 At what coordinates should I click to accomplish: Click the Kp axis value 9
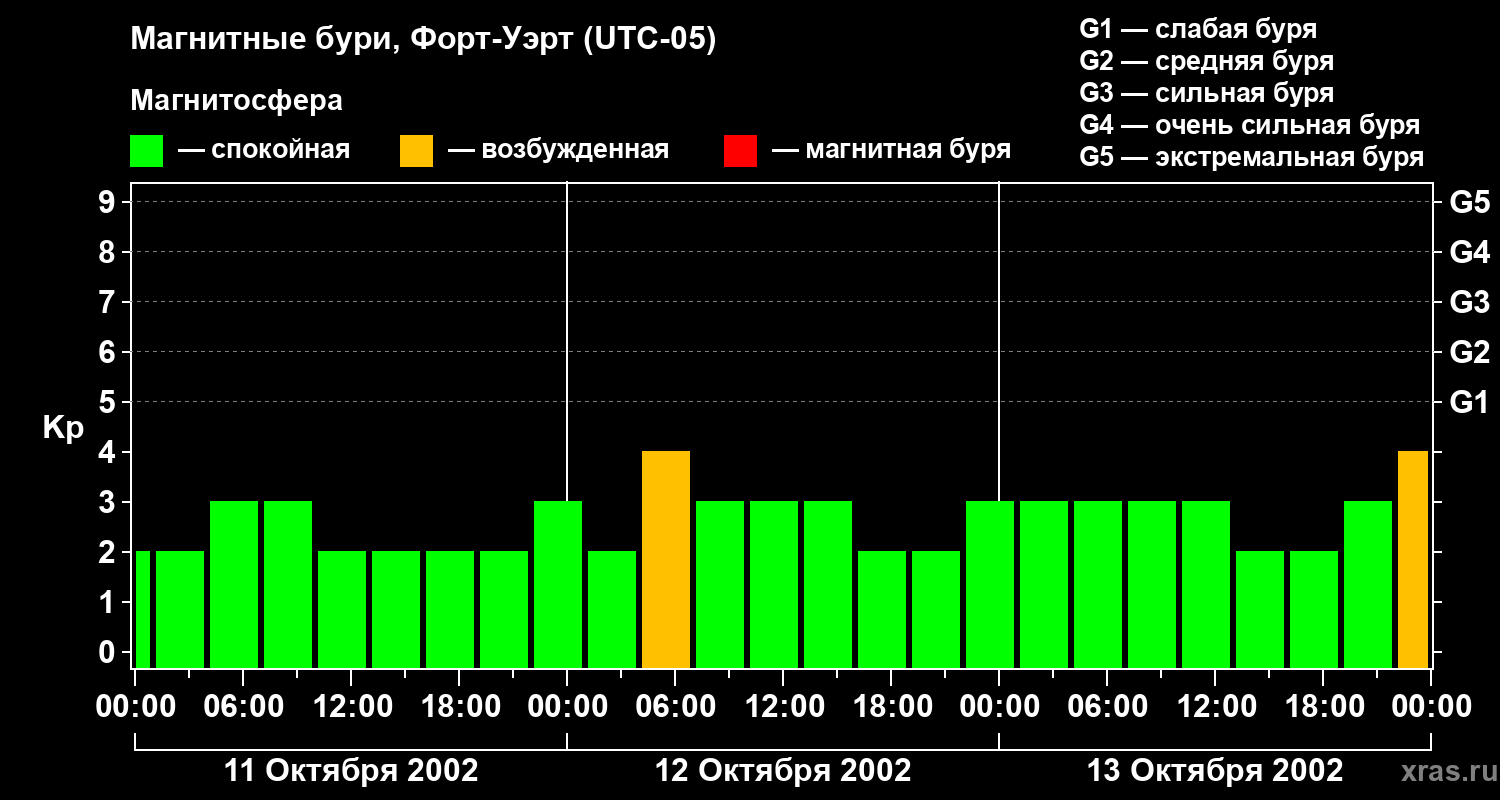109,202
